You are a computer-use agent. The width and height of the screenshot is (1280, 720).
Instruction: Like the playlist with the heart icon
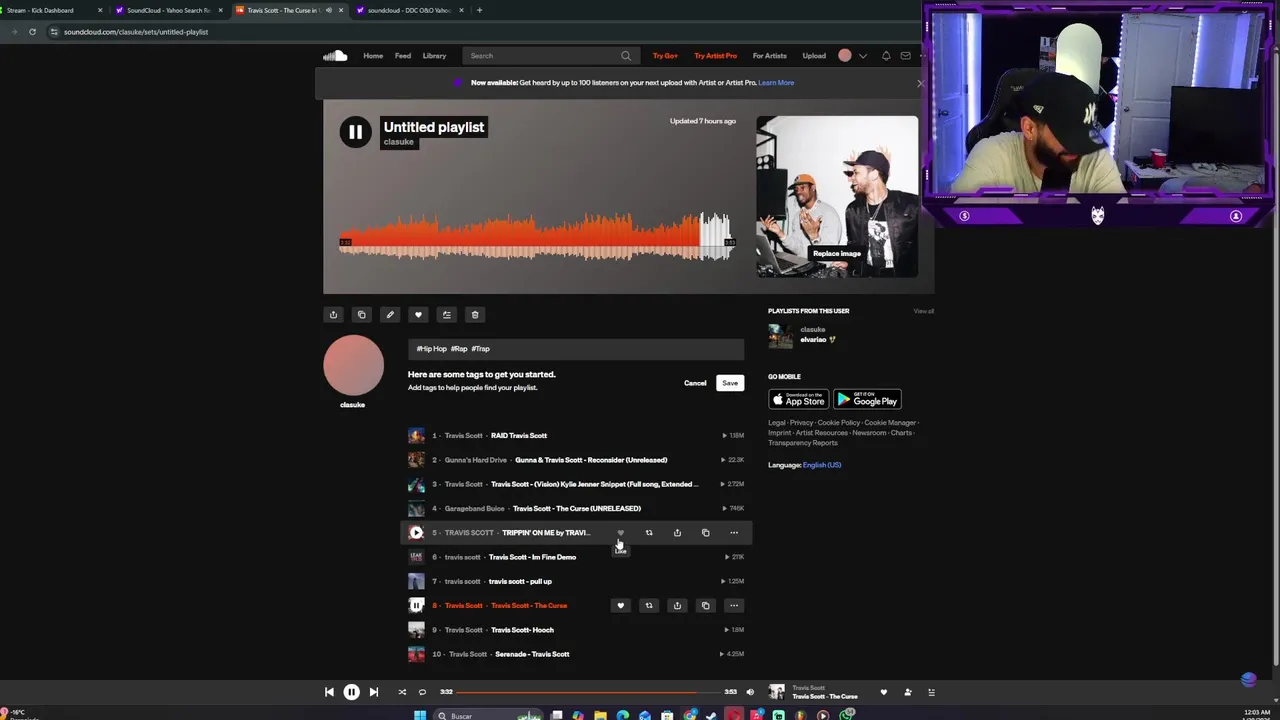[418, 315]
